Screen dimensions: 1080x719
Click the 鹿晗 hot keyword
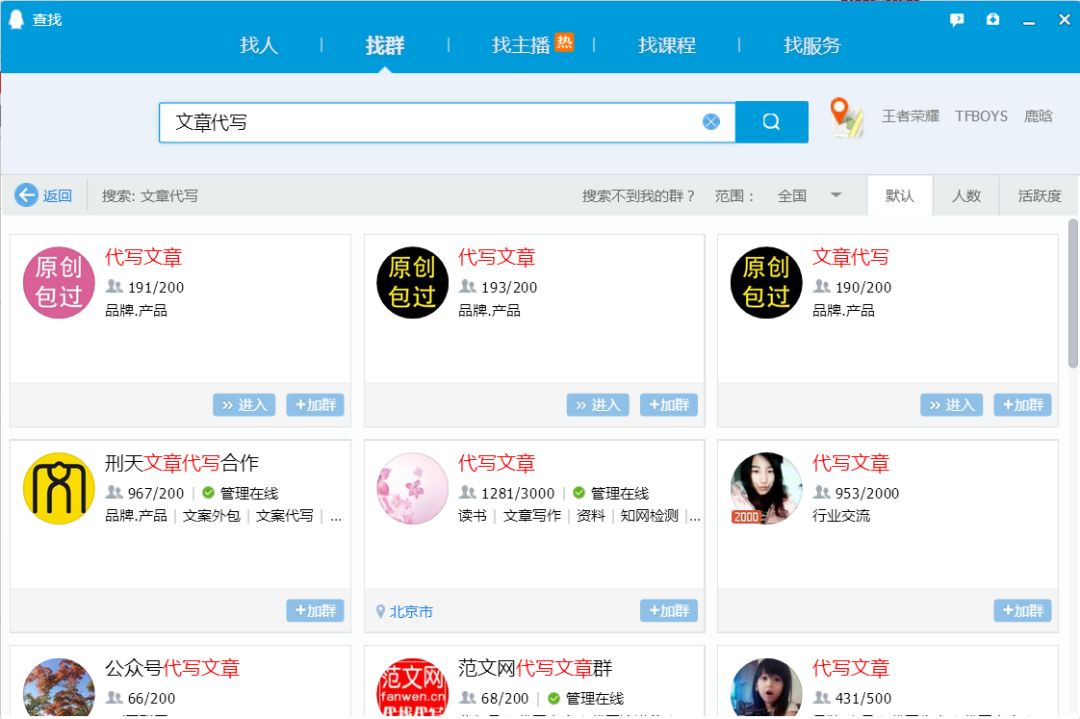click(x=1038, y=116)
